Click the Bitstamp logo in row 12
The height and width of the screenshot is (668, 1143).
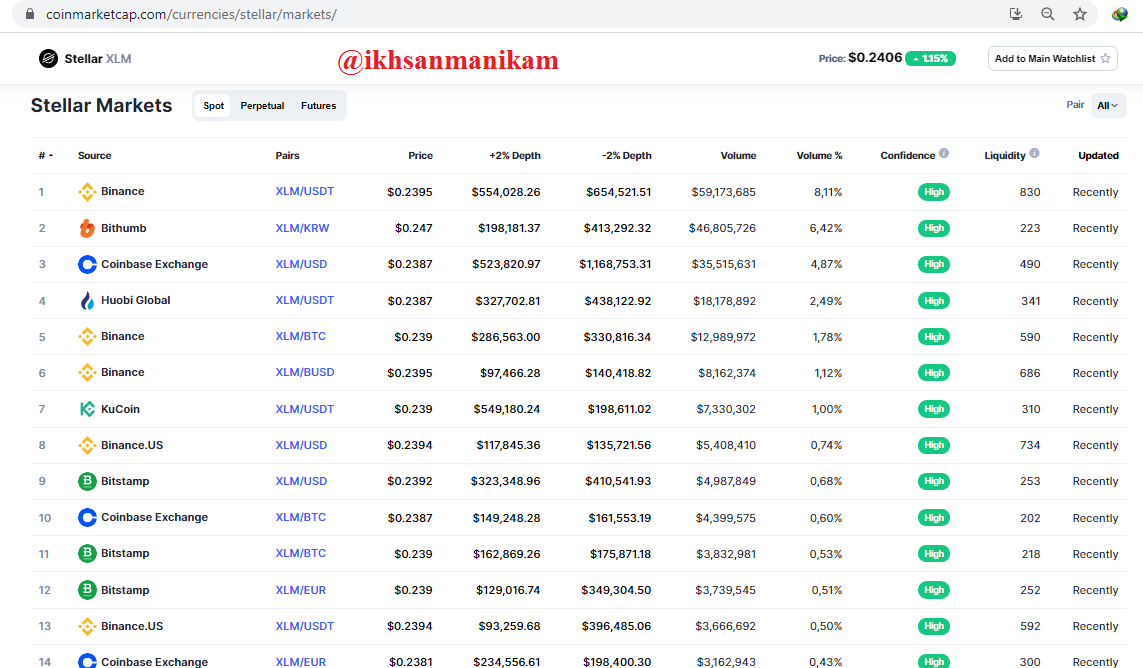[87, 590]
